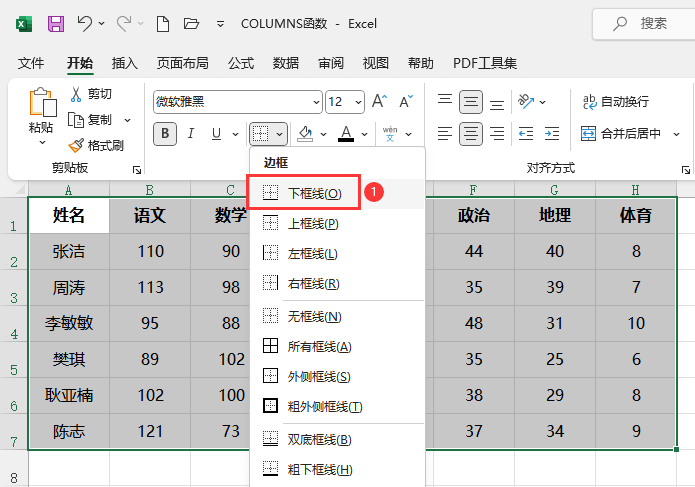The width and height of the screenshot is (695, 487).
Task: Undo the last action
Action: 84,23
